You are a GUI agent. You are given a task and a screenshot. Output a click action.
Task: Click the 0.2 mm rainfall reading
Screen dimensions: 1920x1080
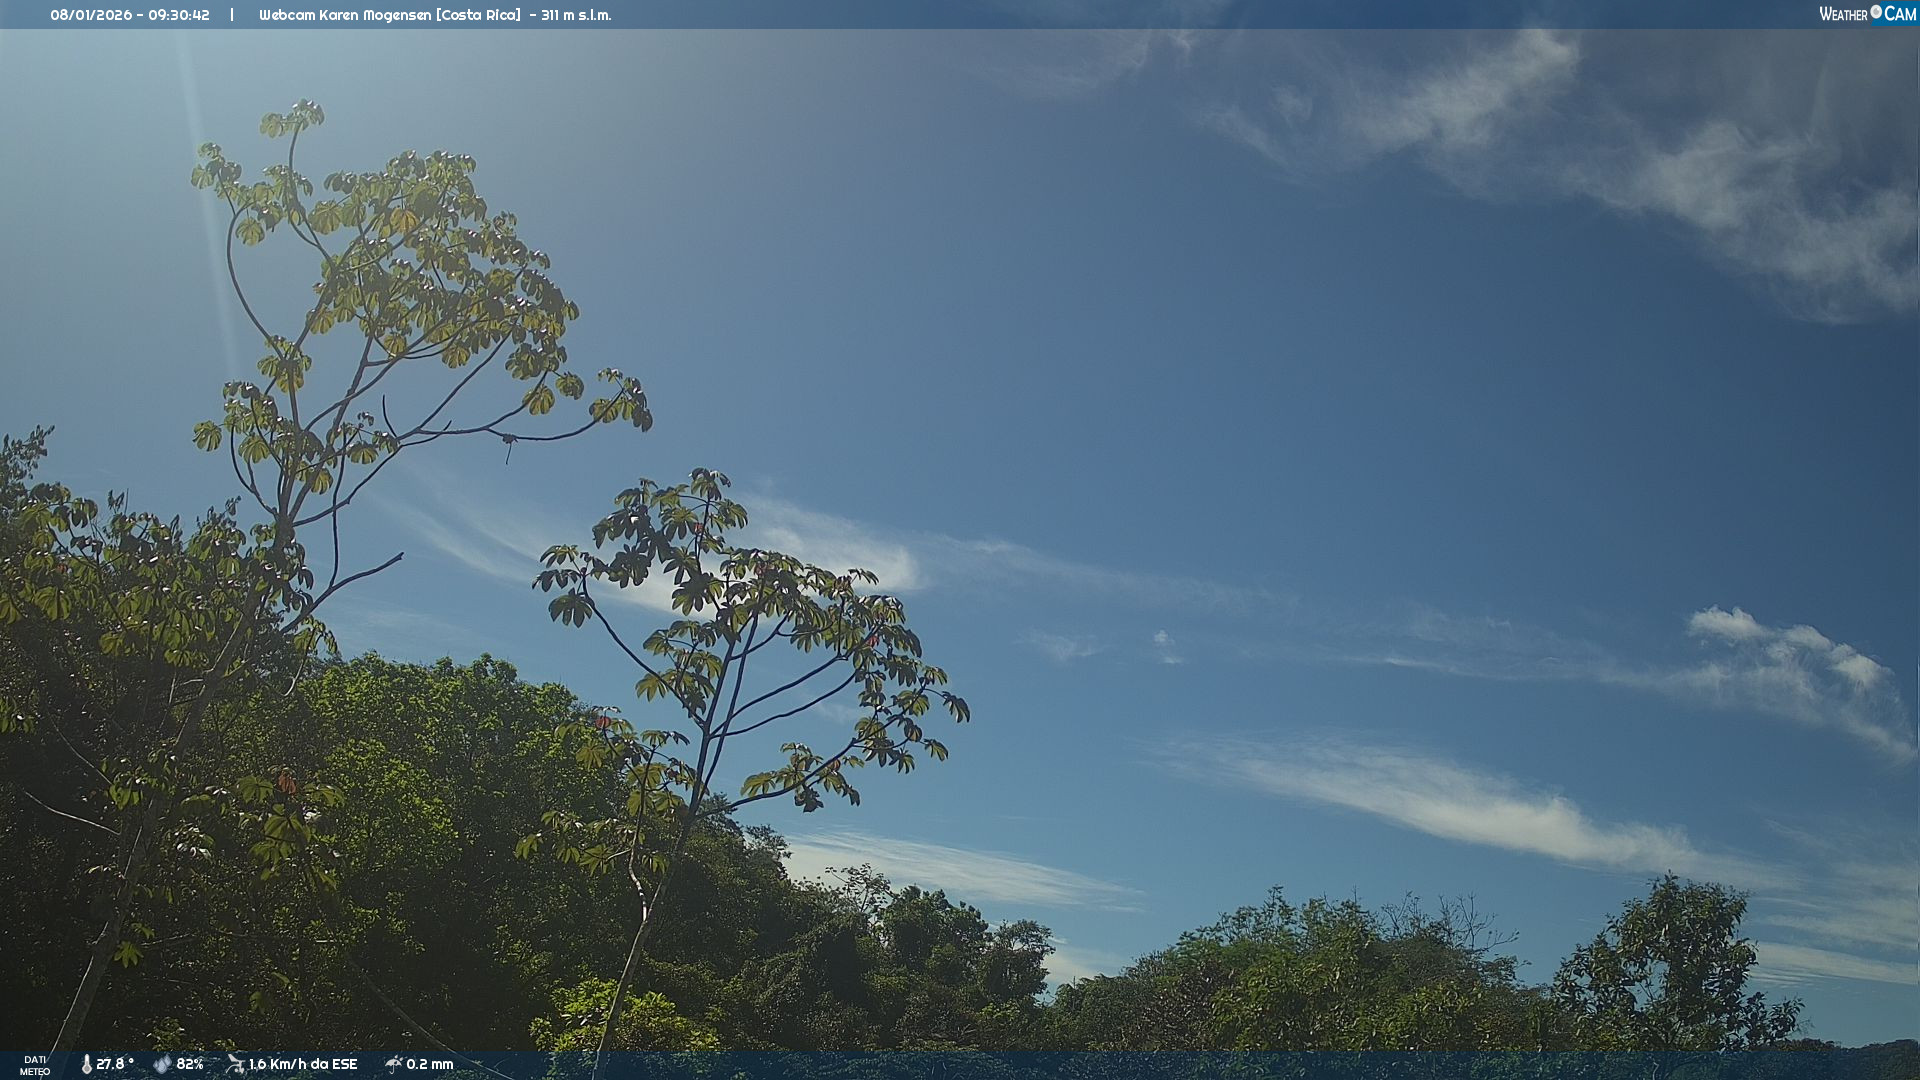pyautogui.click(x=430, y=1064)
